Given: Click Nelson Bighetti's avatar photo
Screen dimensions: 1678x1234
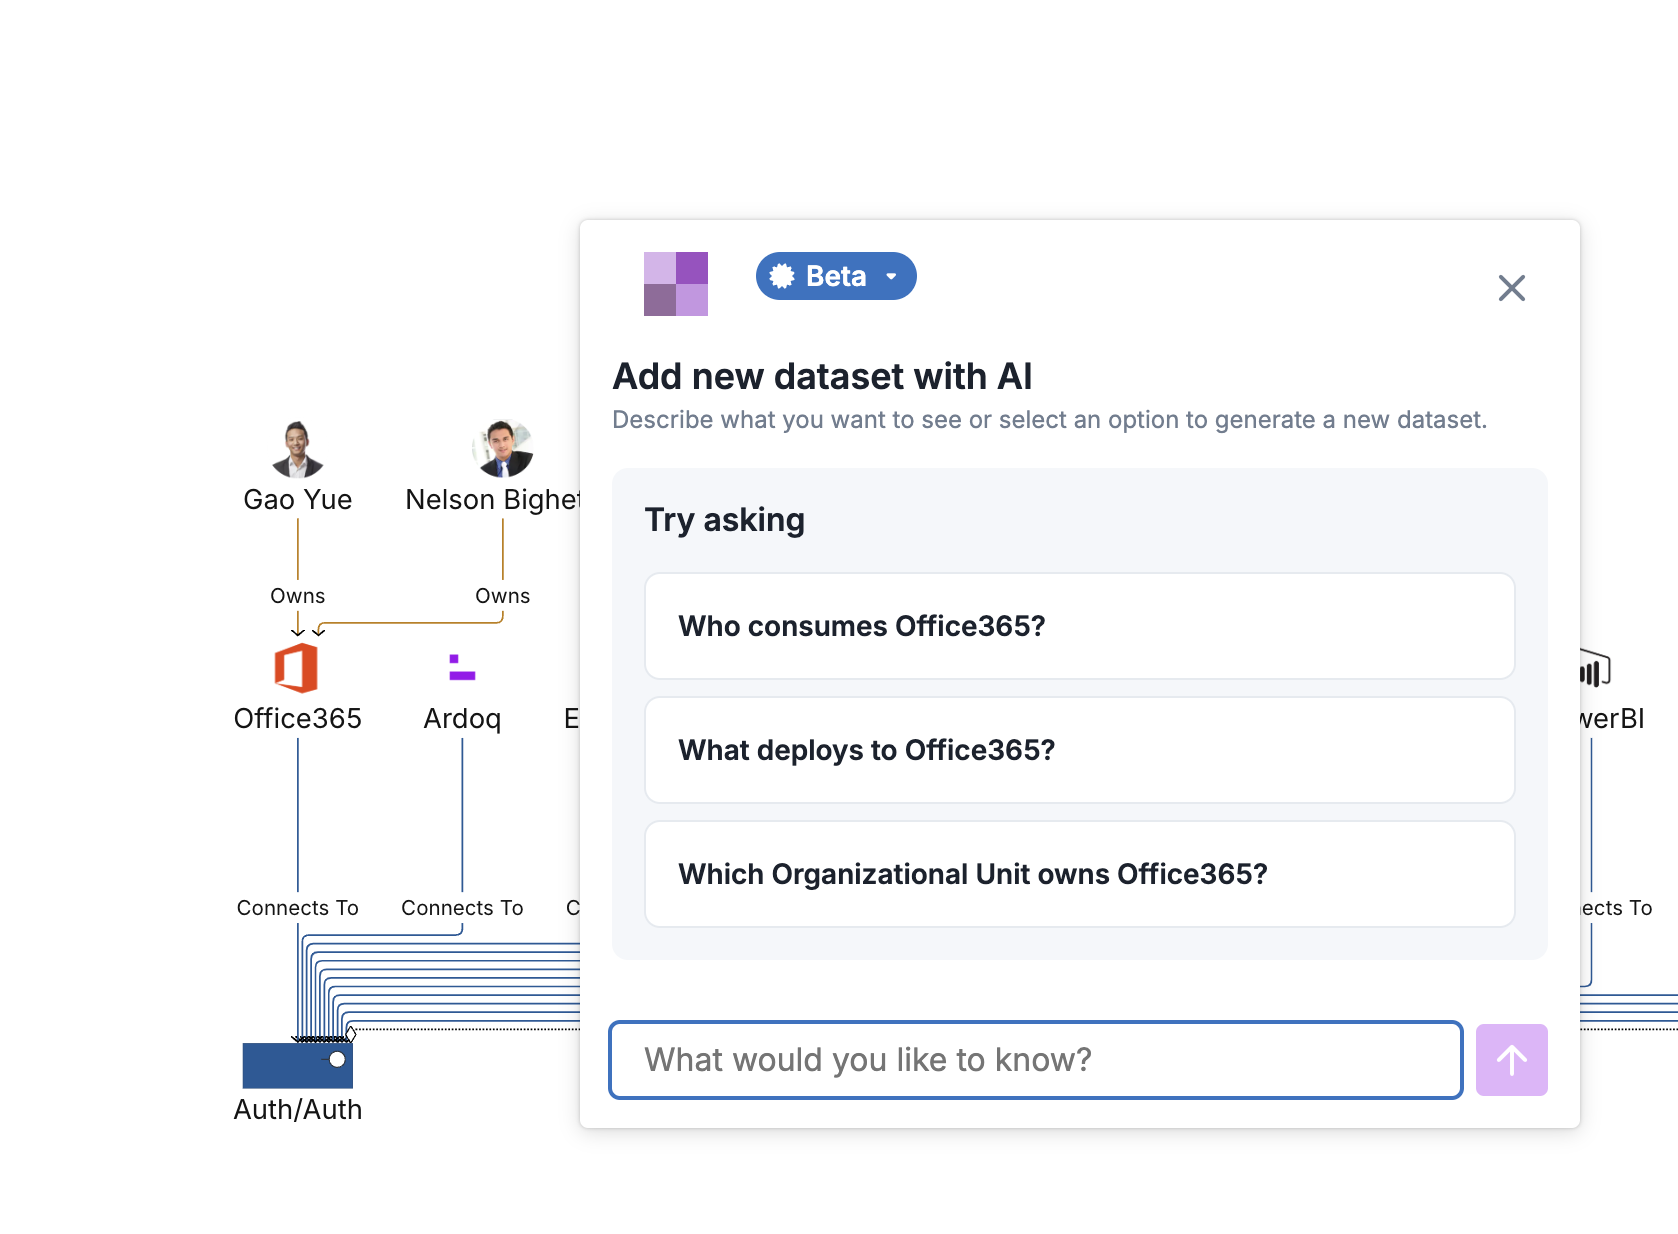Looking at the screenshot, I should coord(503,449).
